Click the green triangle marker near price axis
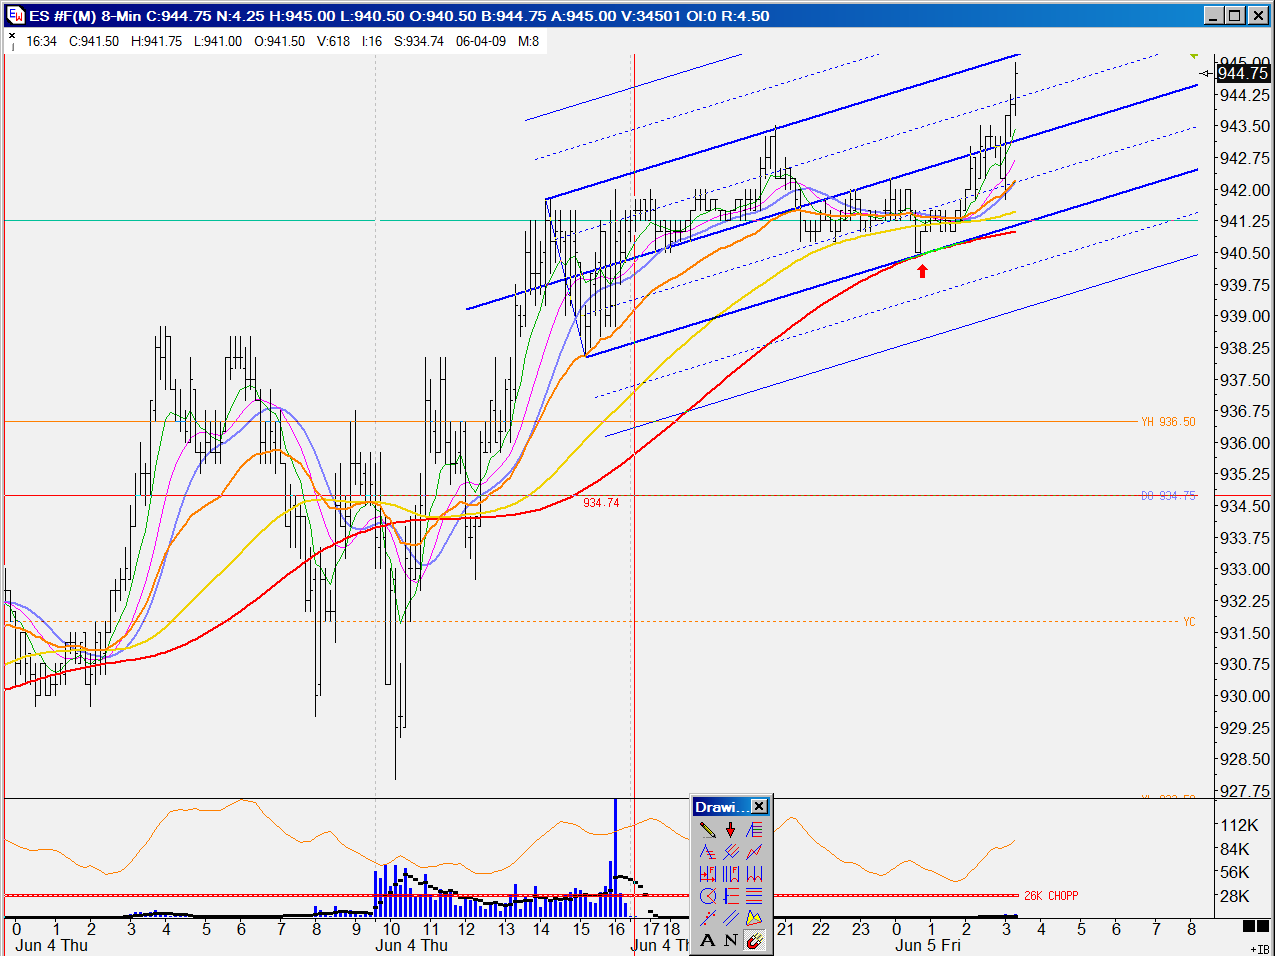 [1194, 56]
